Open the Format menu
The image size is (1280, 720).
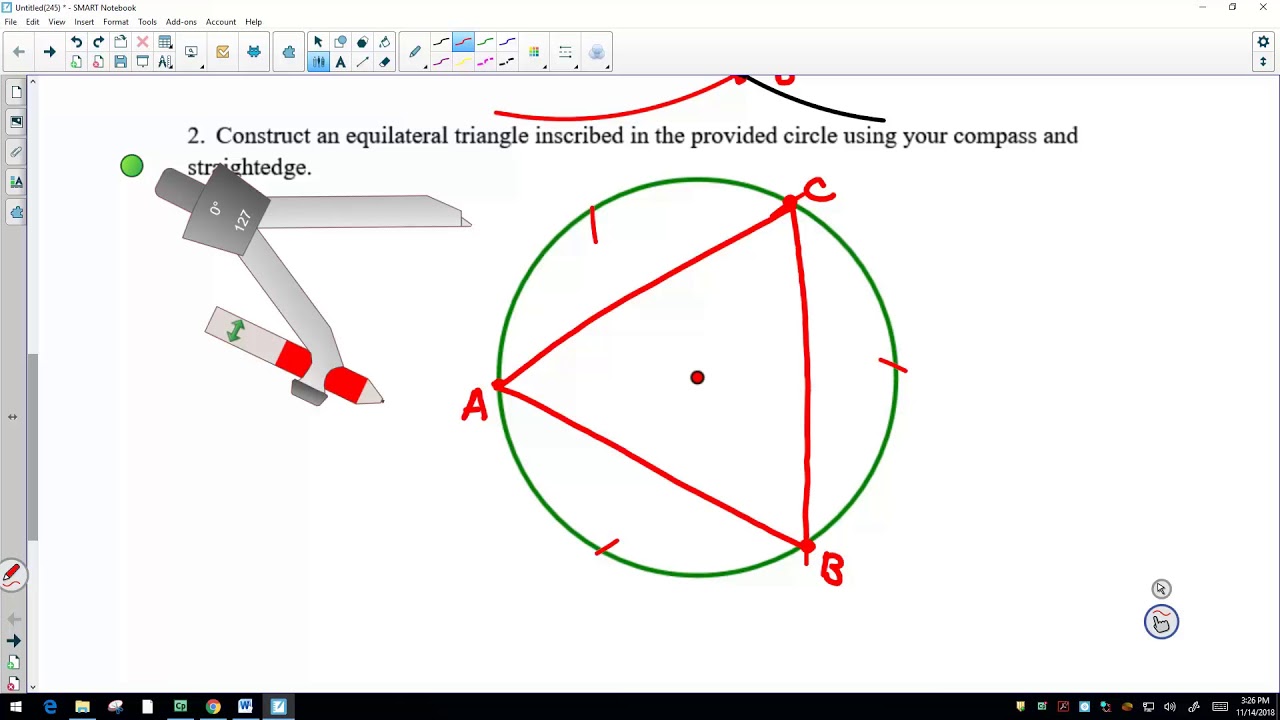(115, 22)
